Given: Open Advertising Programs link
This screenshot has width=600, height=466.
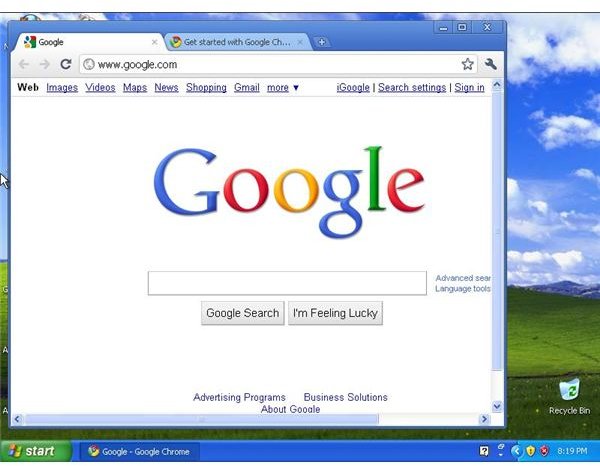Looking at the screenshot, I should click(x=240, y=397).
